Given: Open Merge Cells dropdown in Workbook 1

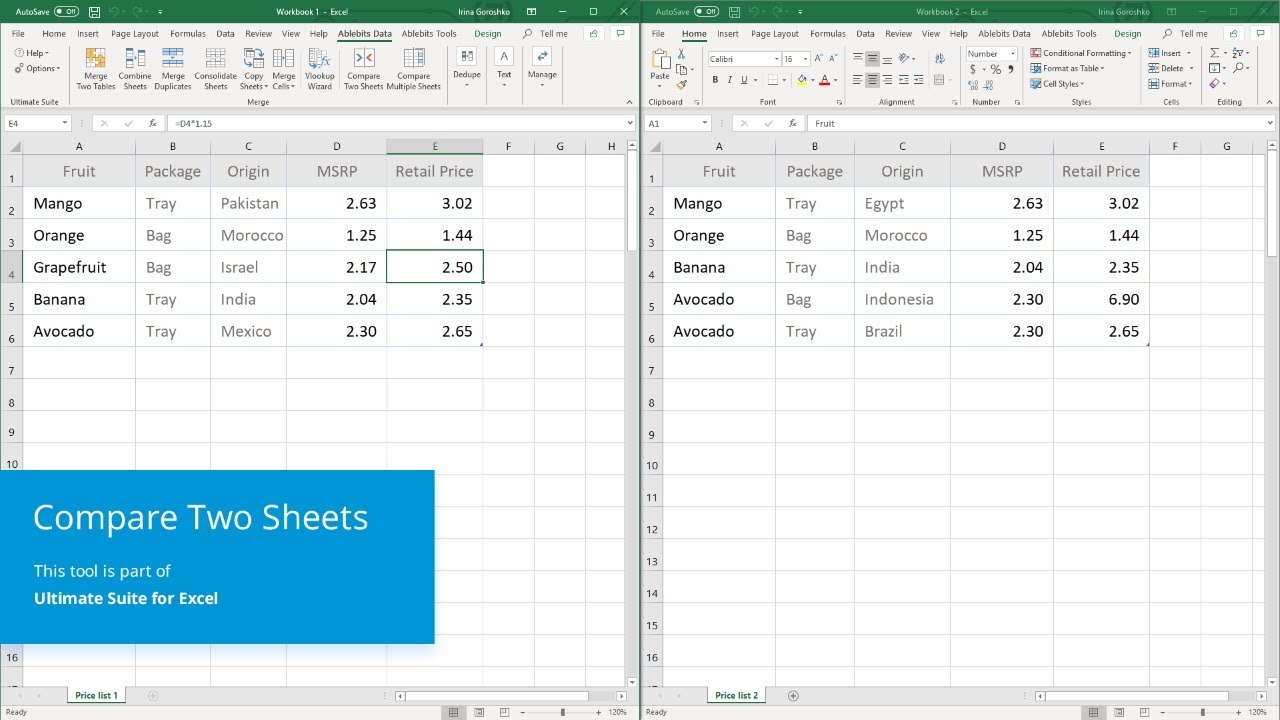Looking at the screenshot, I should (x=284, y=69).
